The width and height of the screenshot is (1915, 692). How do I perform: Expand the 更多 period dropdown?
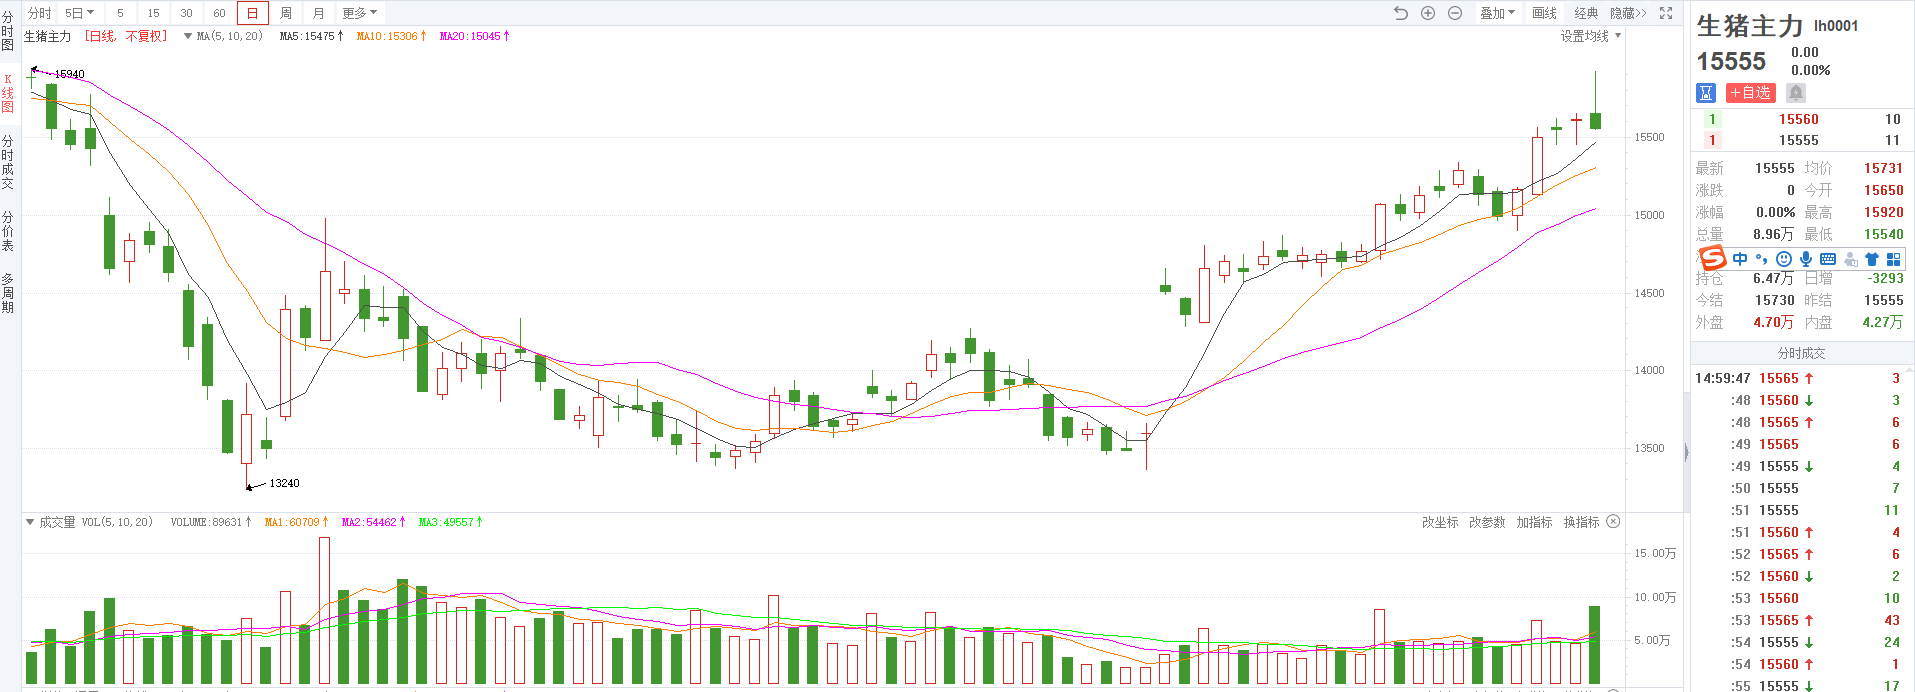point(359,13)
